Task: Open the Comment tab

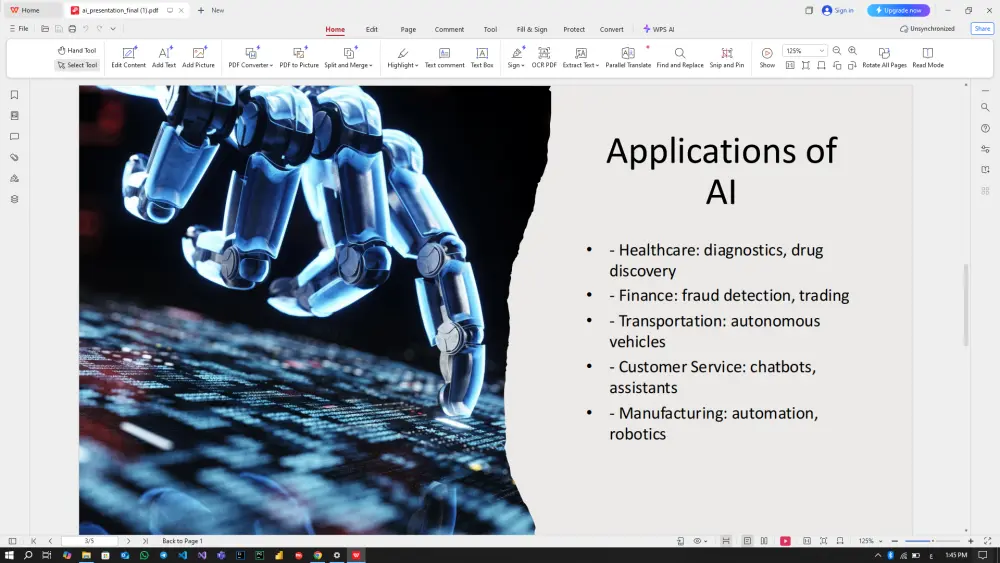Action: point(449,29)
